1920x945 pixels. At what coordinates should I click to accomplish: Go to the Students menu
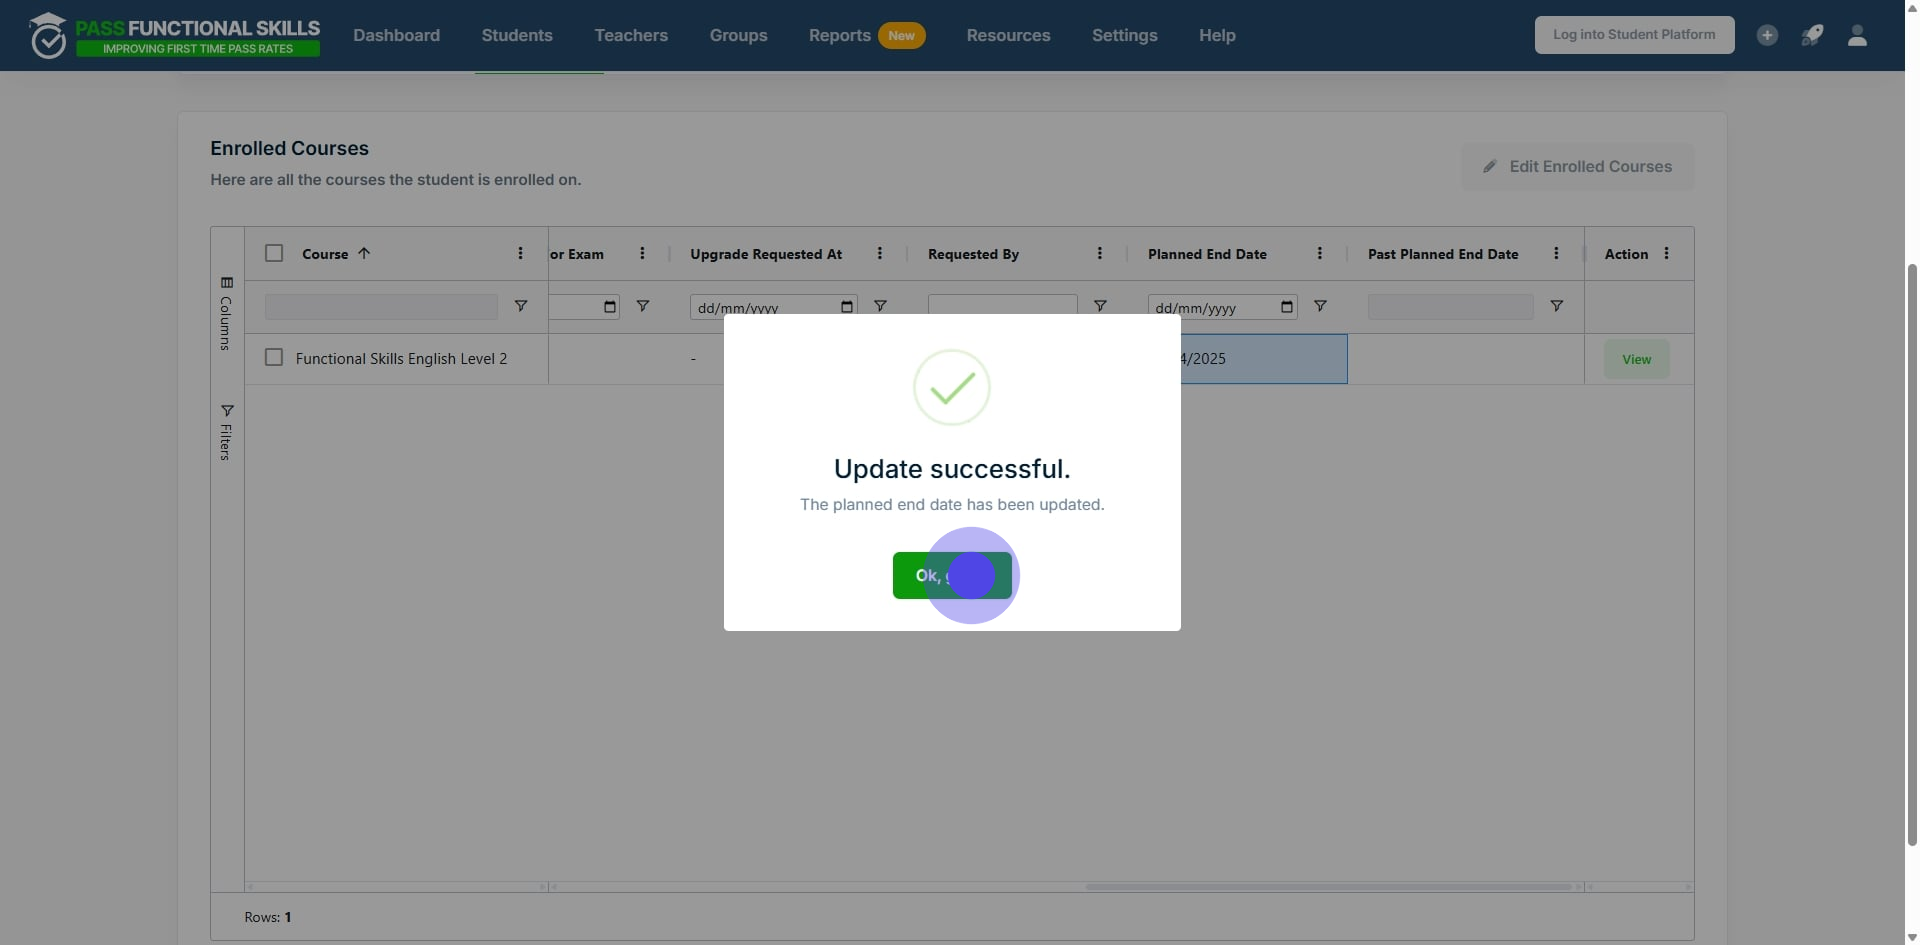coord(516,36)
